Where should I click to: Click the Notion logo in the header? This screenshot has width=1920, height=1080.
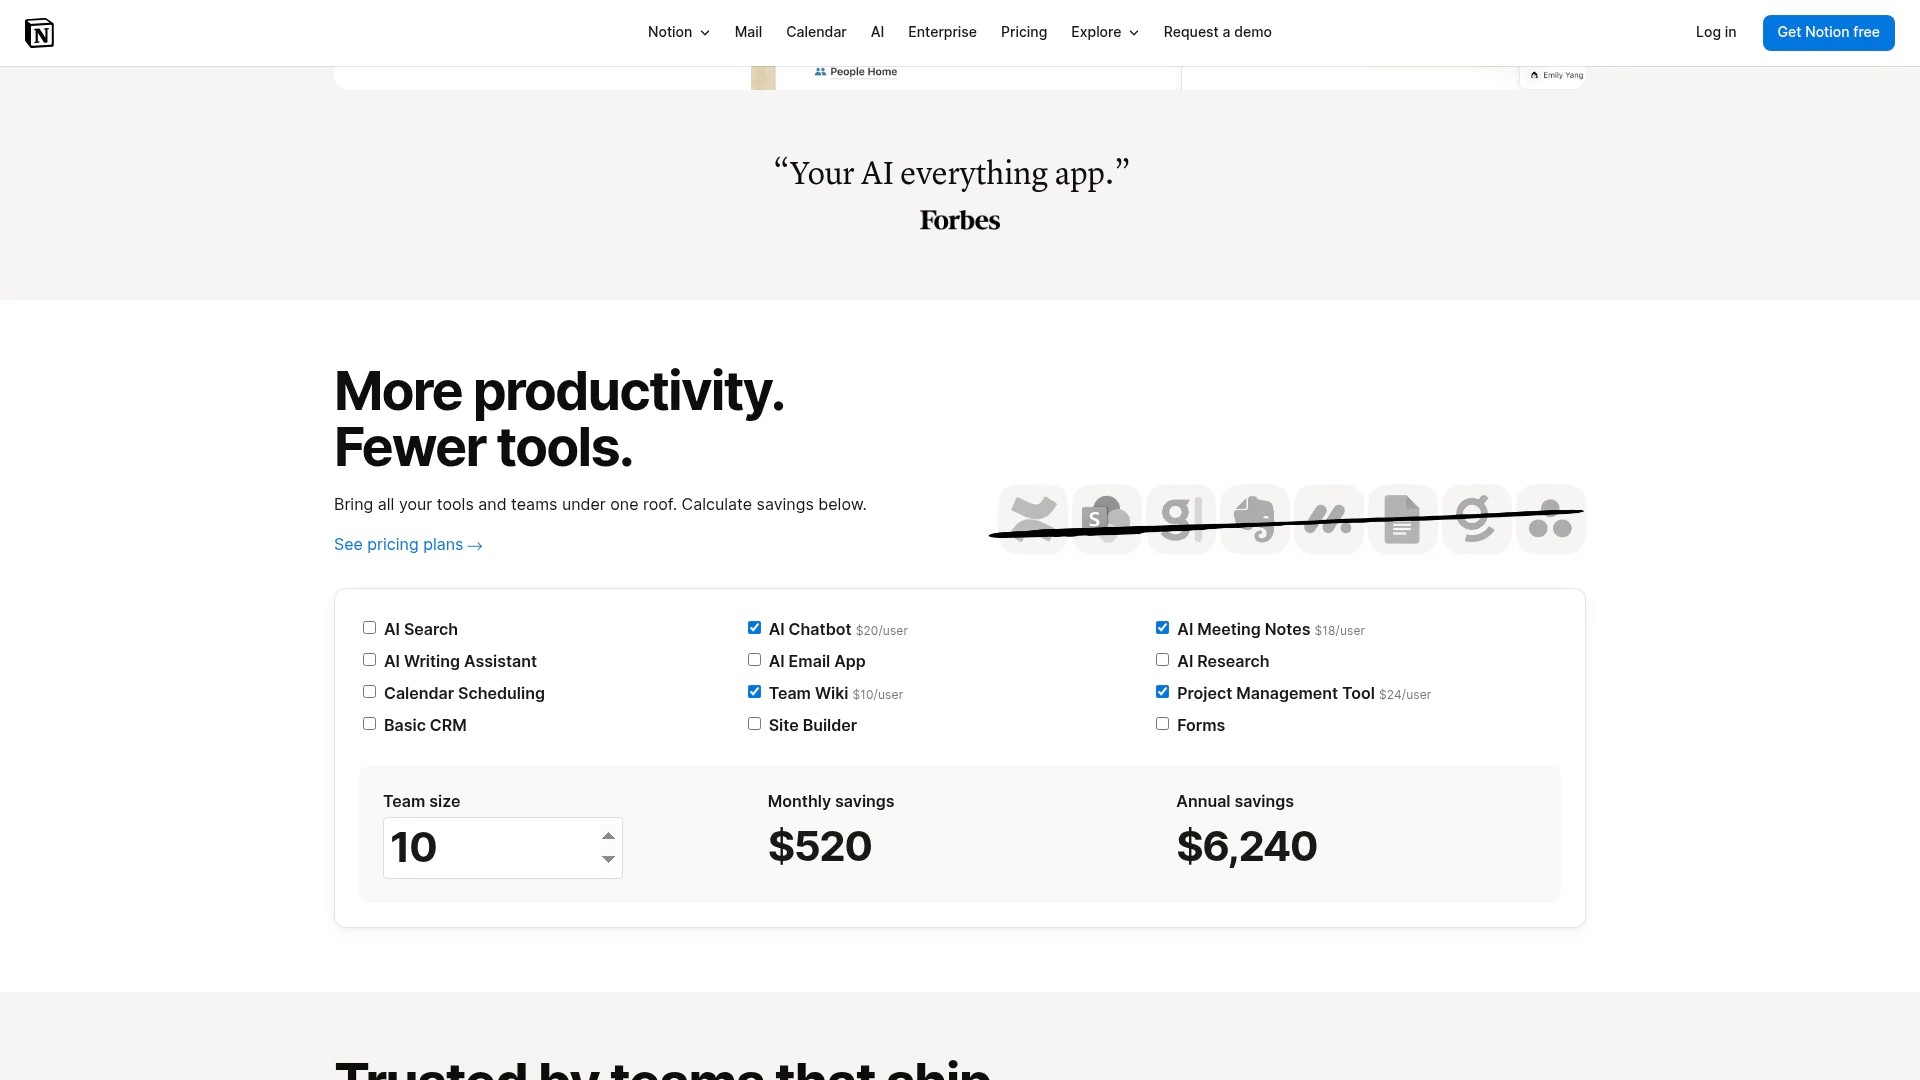click(x=40, y=32)
